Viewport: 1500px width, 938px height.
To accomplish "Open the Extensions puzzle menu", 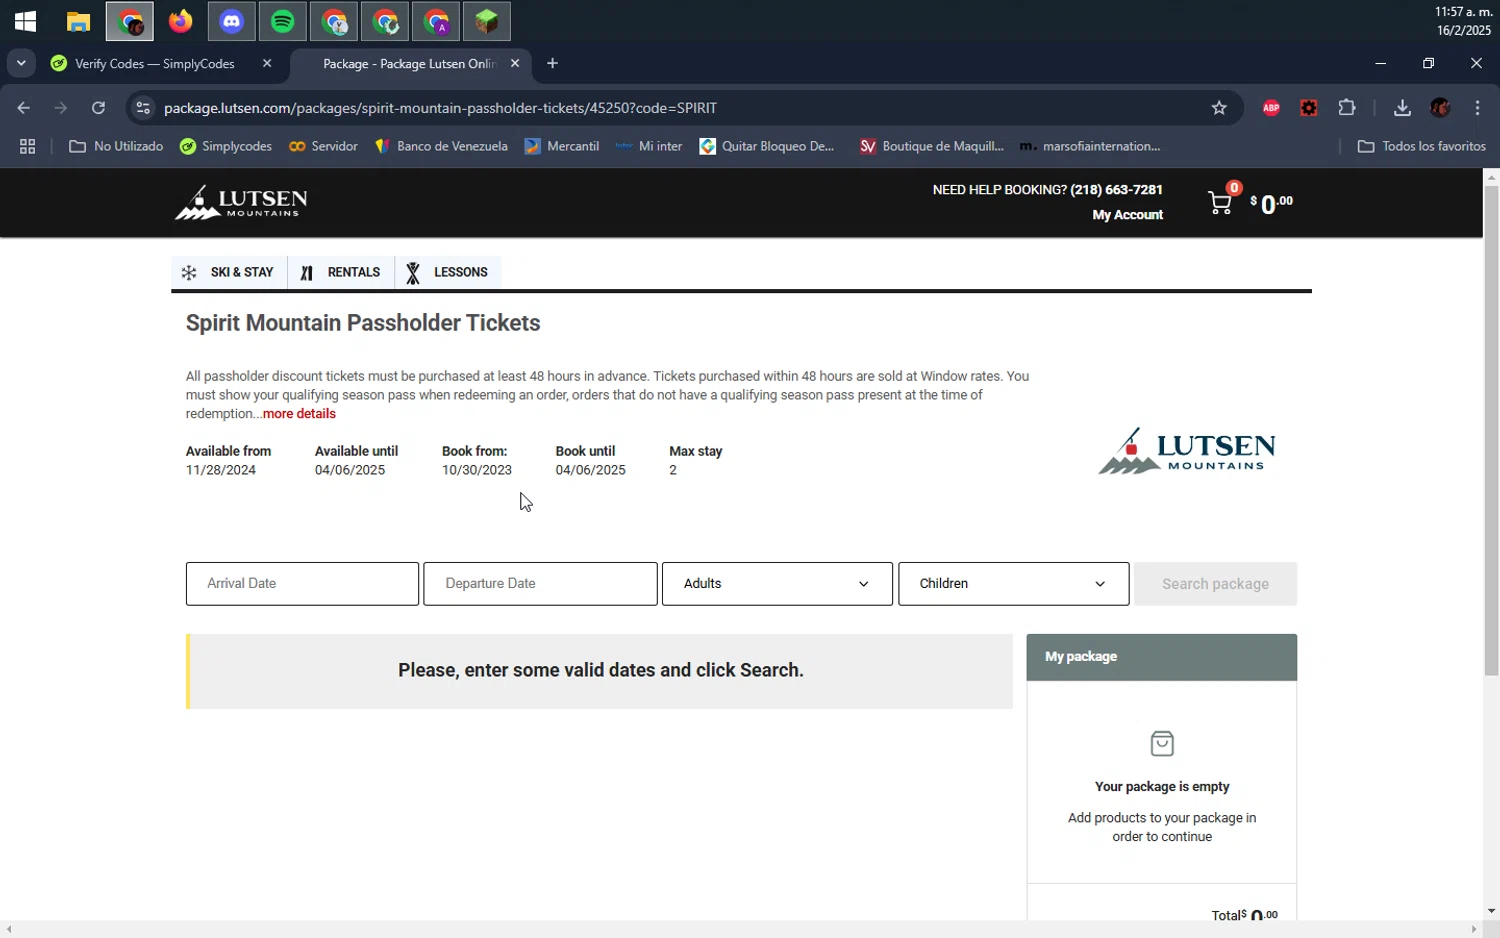I will click(1347, 108).
